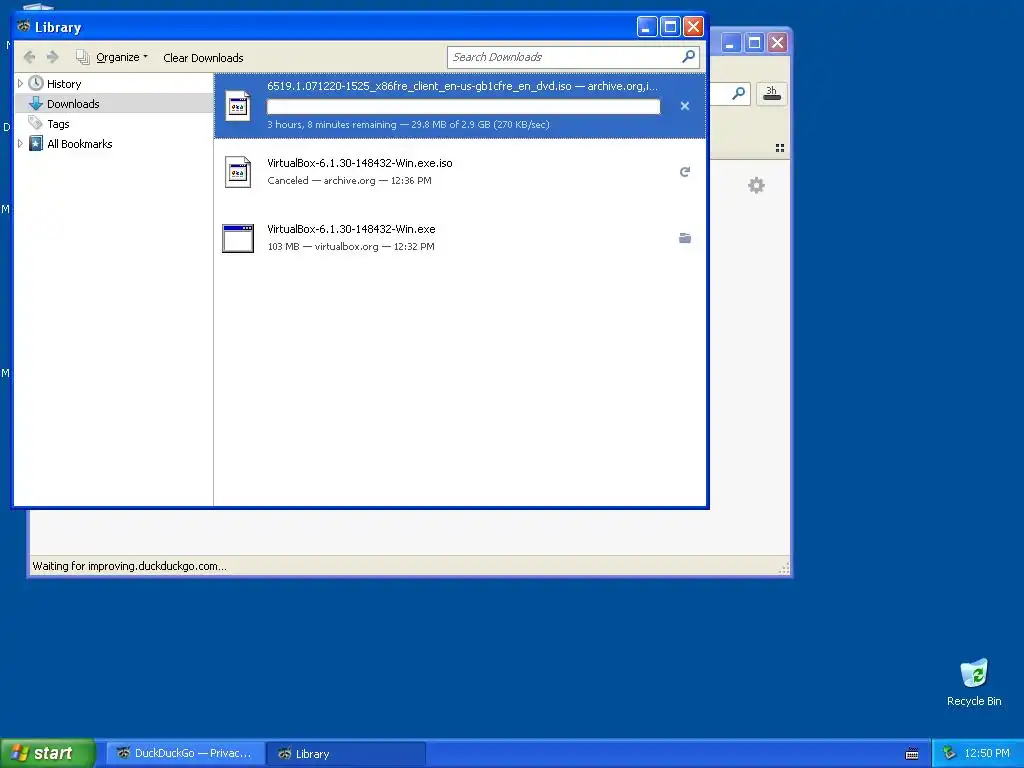The image size is (1024, 768).
Task: Click the system tray network icon
Action: point(950,753)
